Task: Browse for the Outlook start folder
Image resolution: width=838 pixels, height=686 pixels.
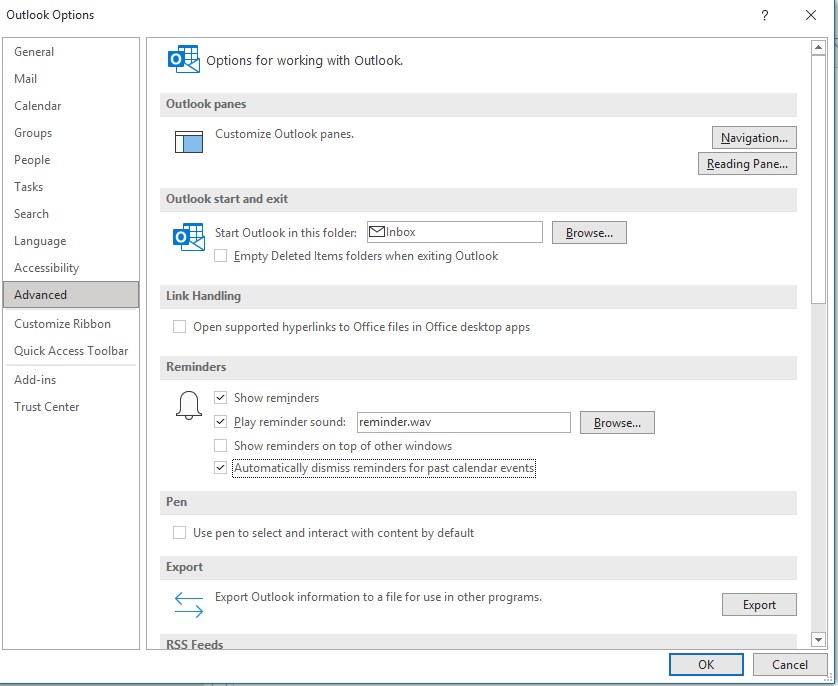Action: pyautogui.click(x=589, y=232)
